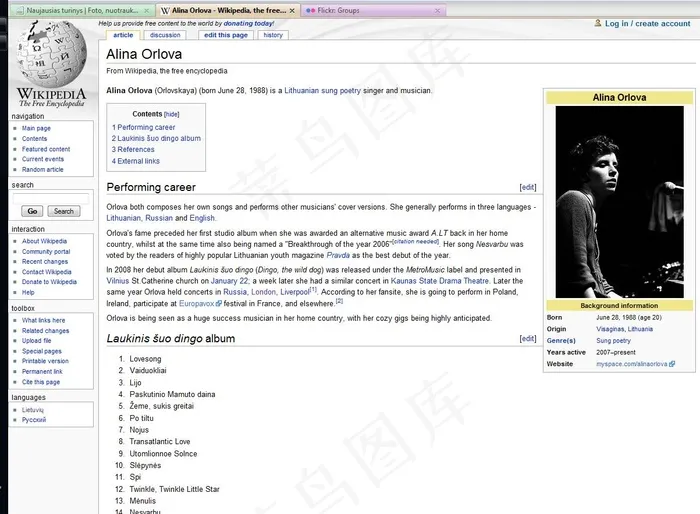Open the Alina Orlova infobox photo
Screen dimensions: 700x514
coord(618,201)
